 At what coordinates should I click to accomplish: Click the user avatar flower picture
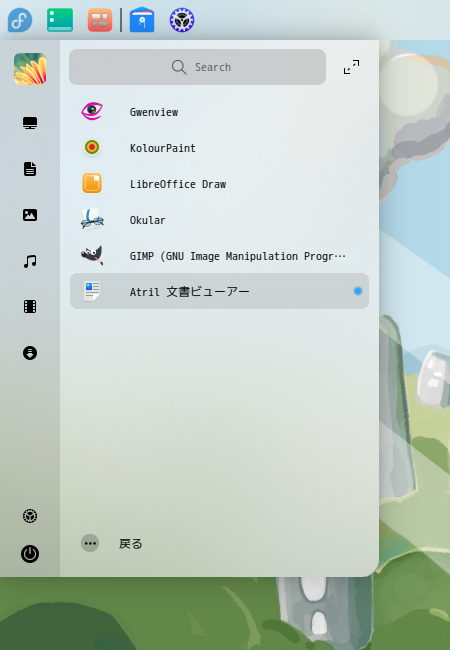tap(30, 69)
